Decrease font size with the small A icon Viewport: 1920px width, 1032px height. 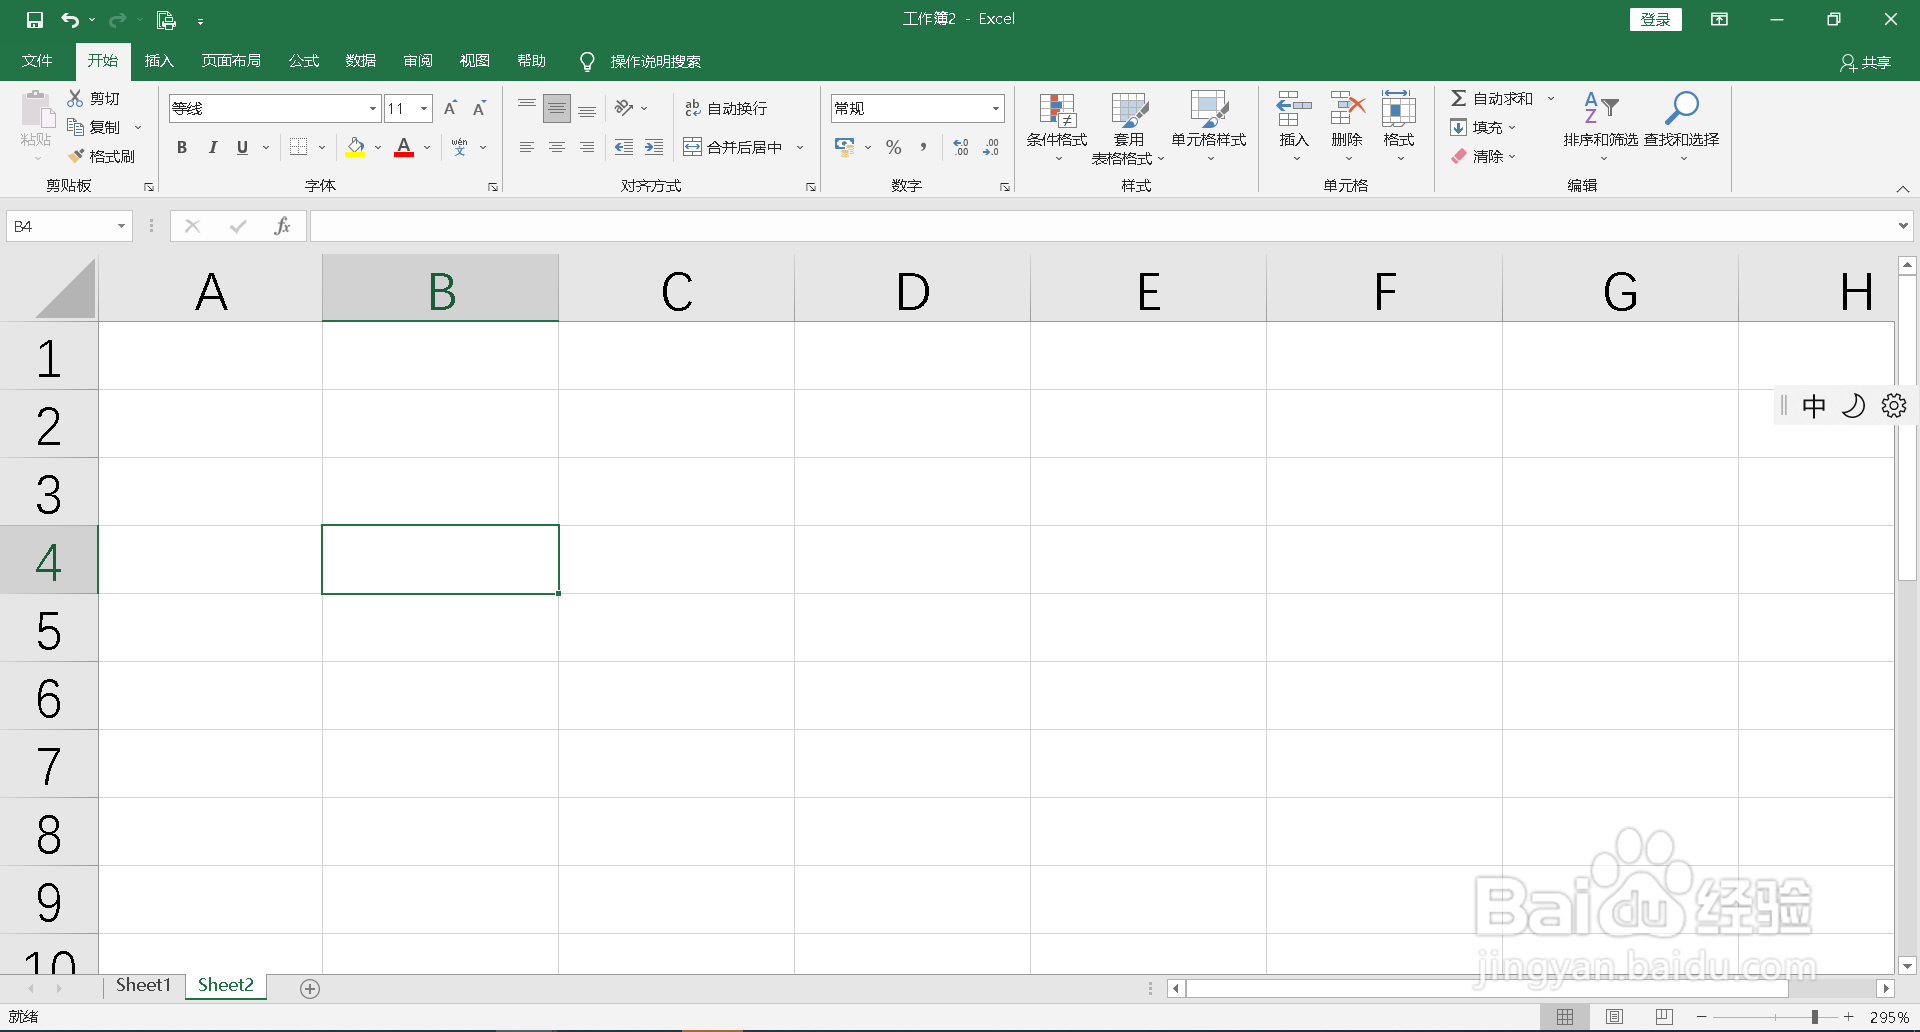[x=480, y=108]
